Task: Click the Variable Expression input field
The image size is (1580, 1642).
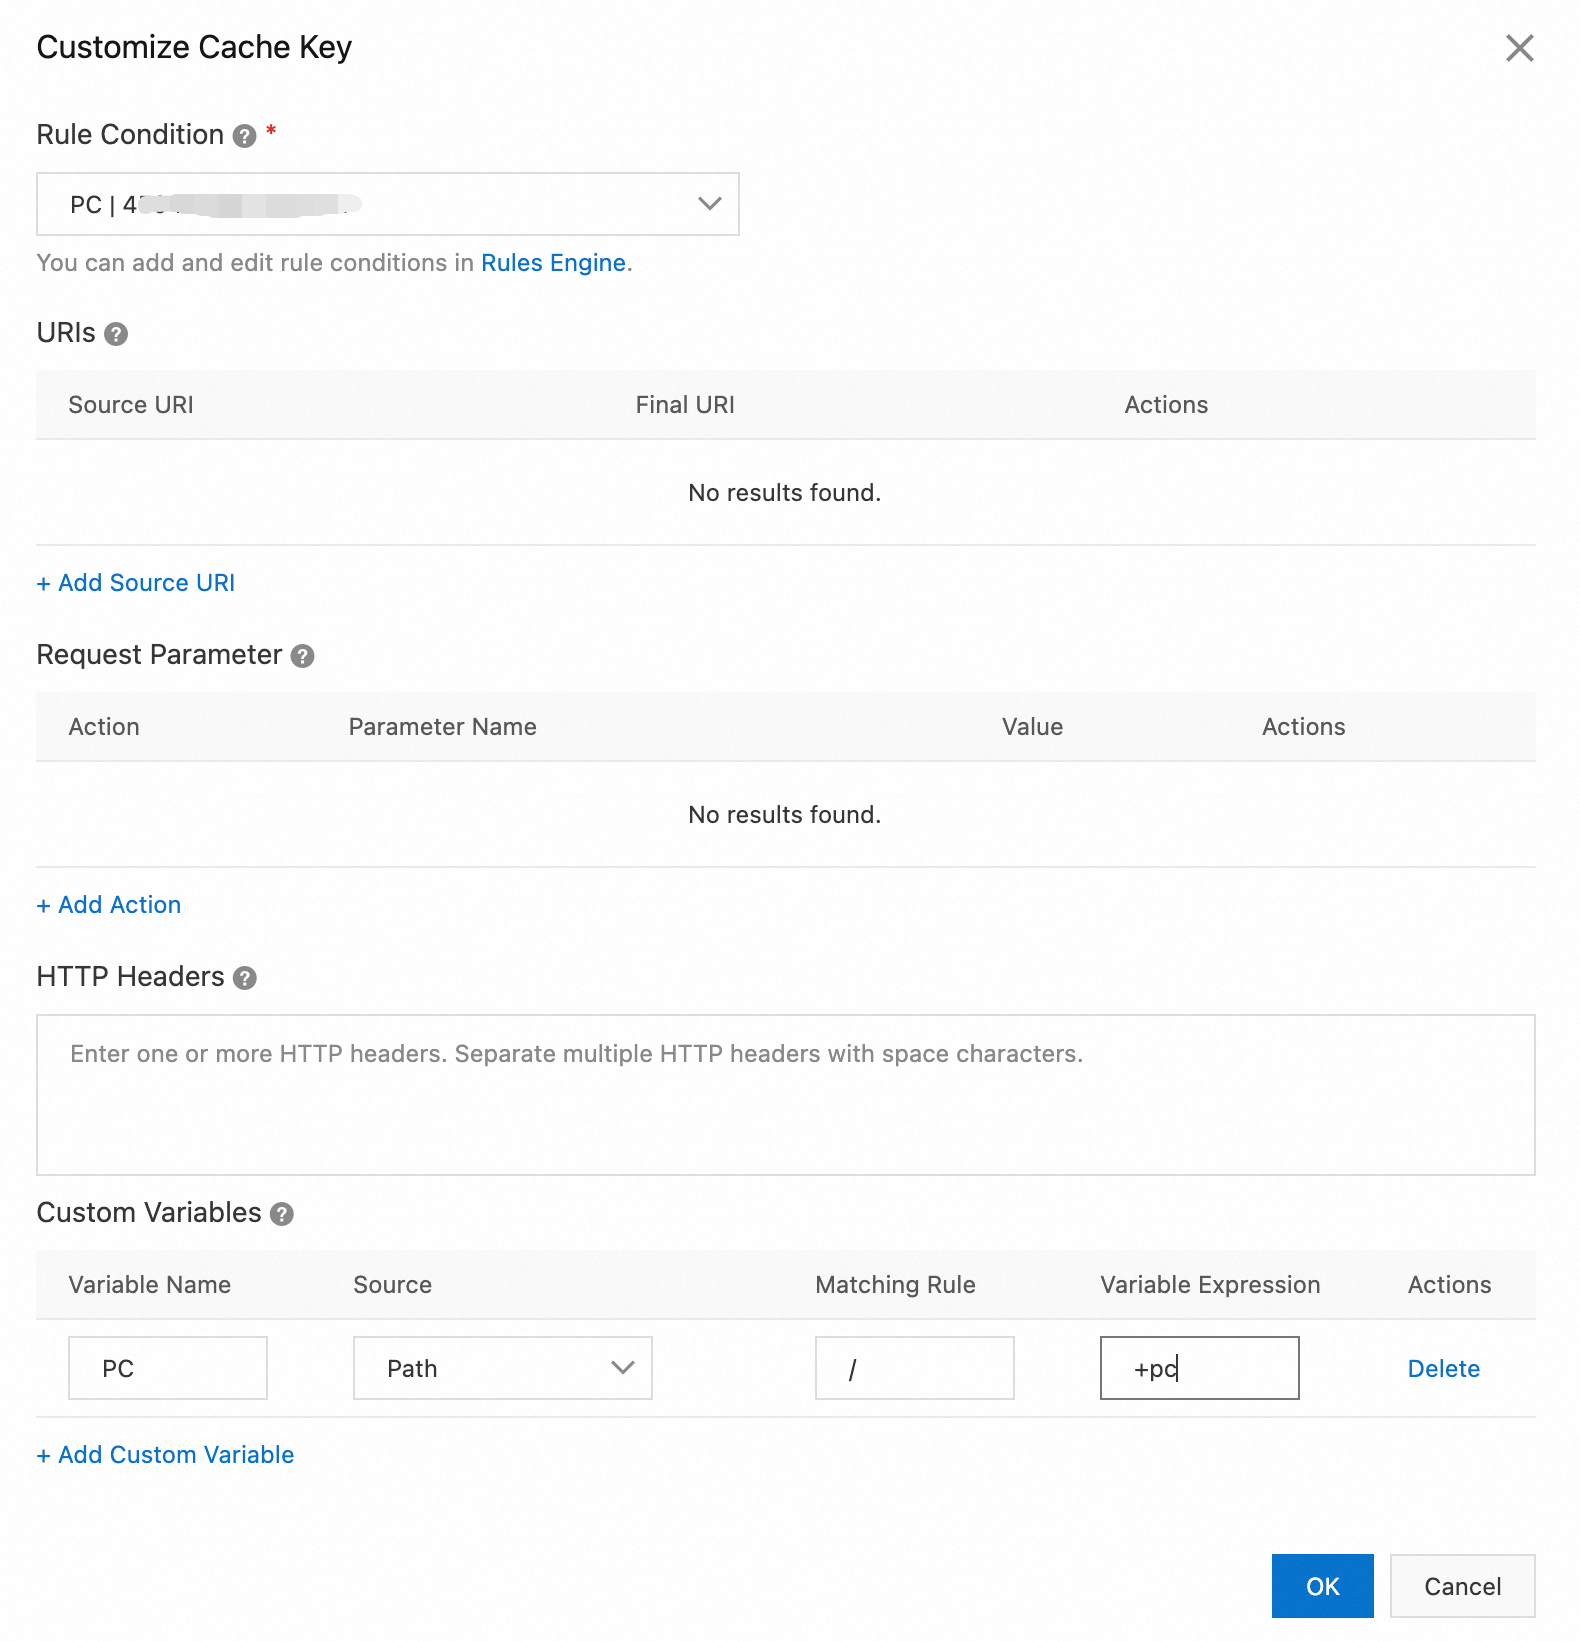Action: point(1199,1368)
